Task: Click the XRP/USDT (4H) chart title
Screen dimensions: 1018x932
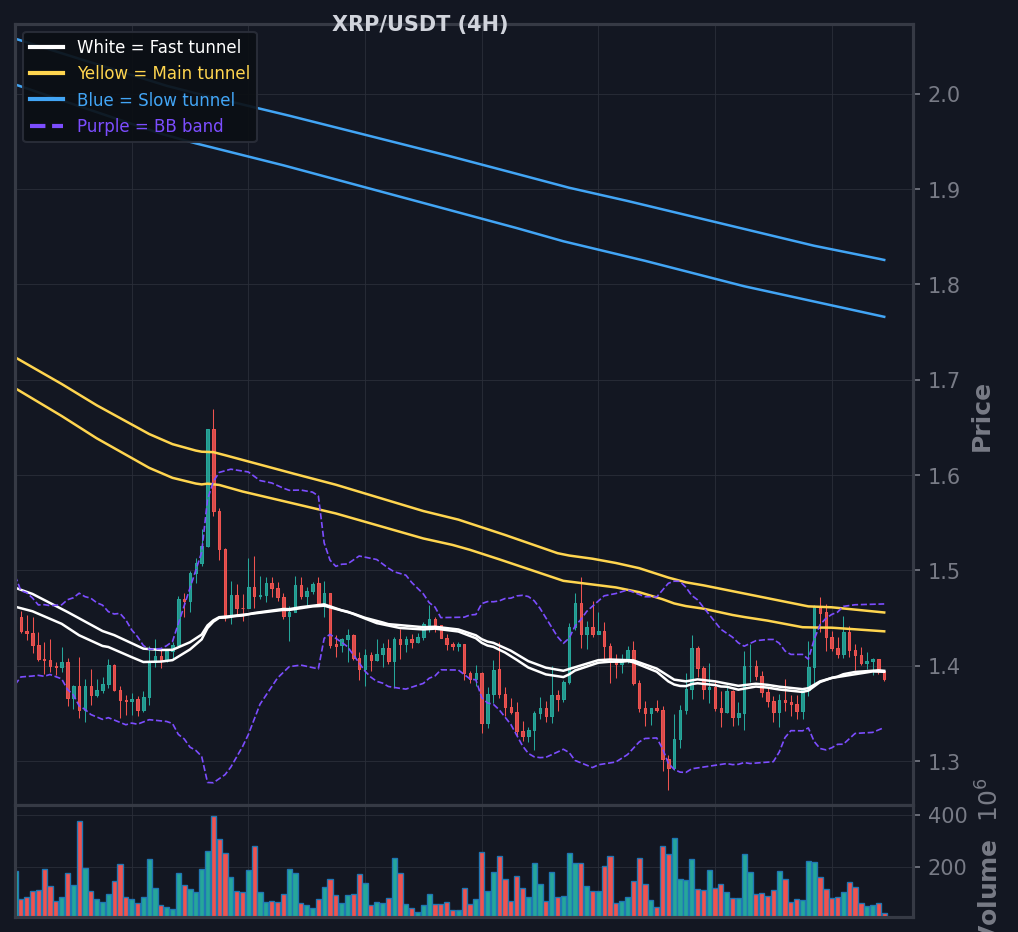Action: (420, 24)
